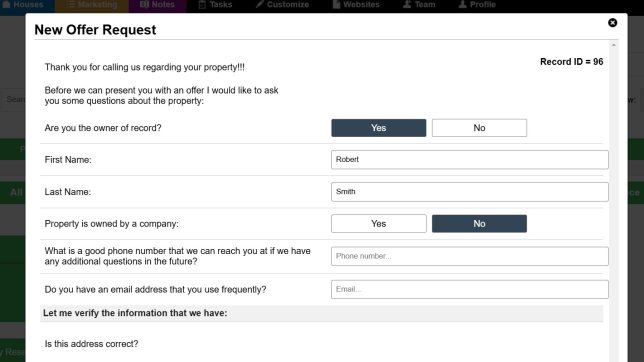Screen dimensions: 644x362
Task: Click the Tasks clipboard icon
Action: click(202, 5)
